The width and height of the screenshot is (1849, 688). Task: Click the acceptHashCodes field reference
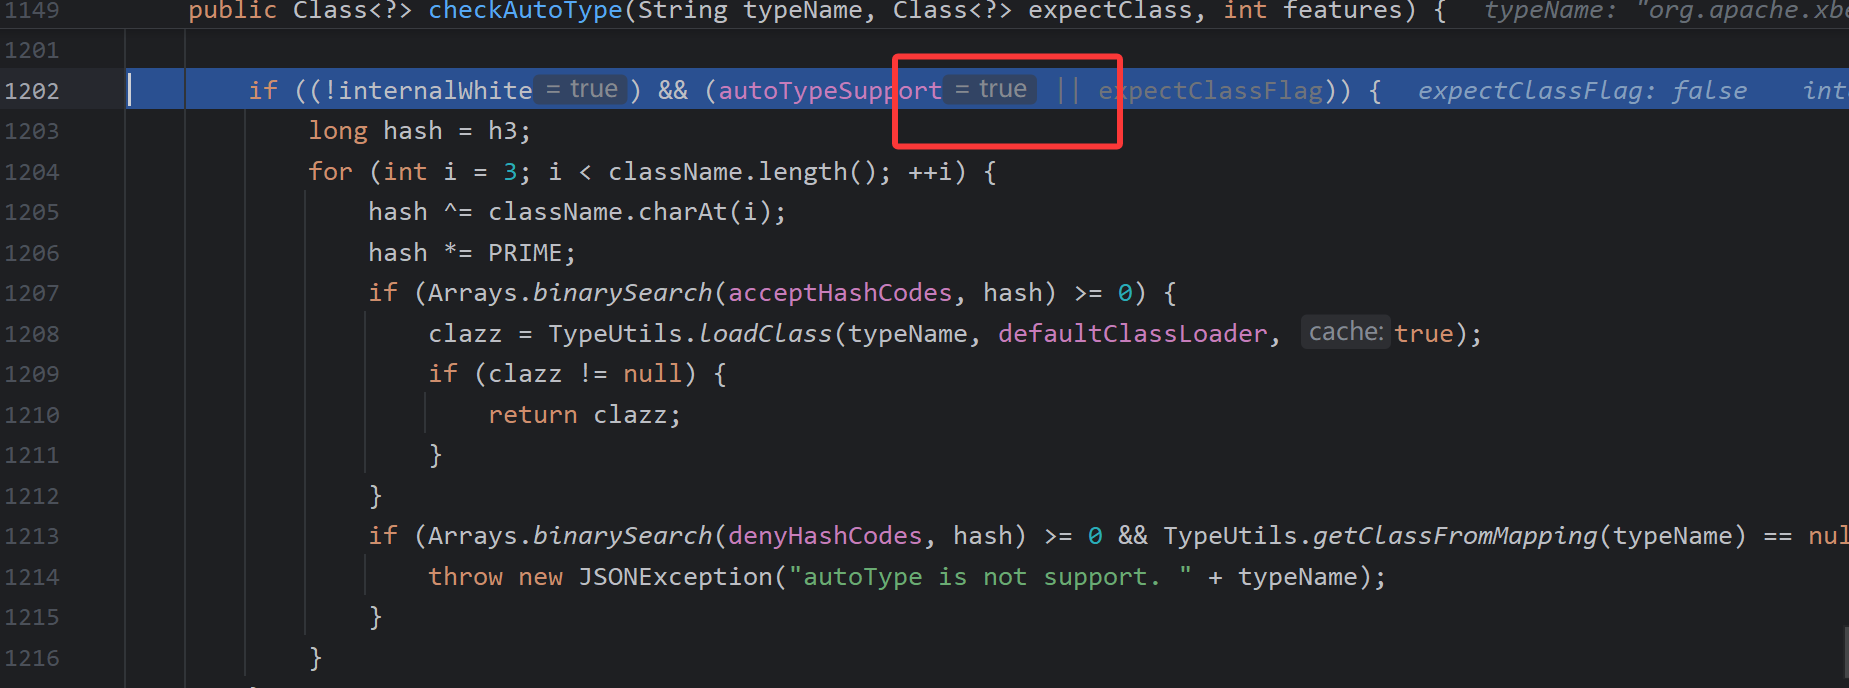tap(840, 293)
